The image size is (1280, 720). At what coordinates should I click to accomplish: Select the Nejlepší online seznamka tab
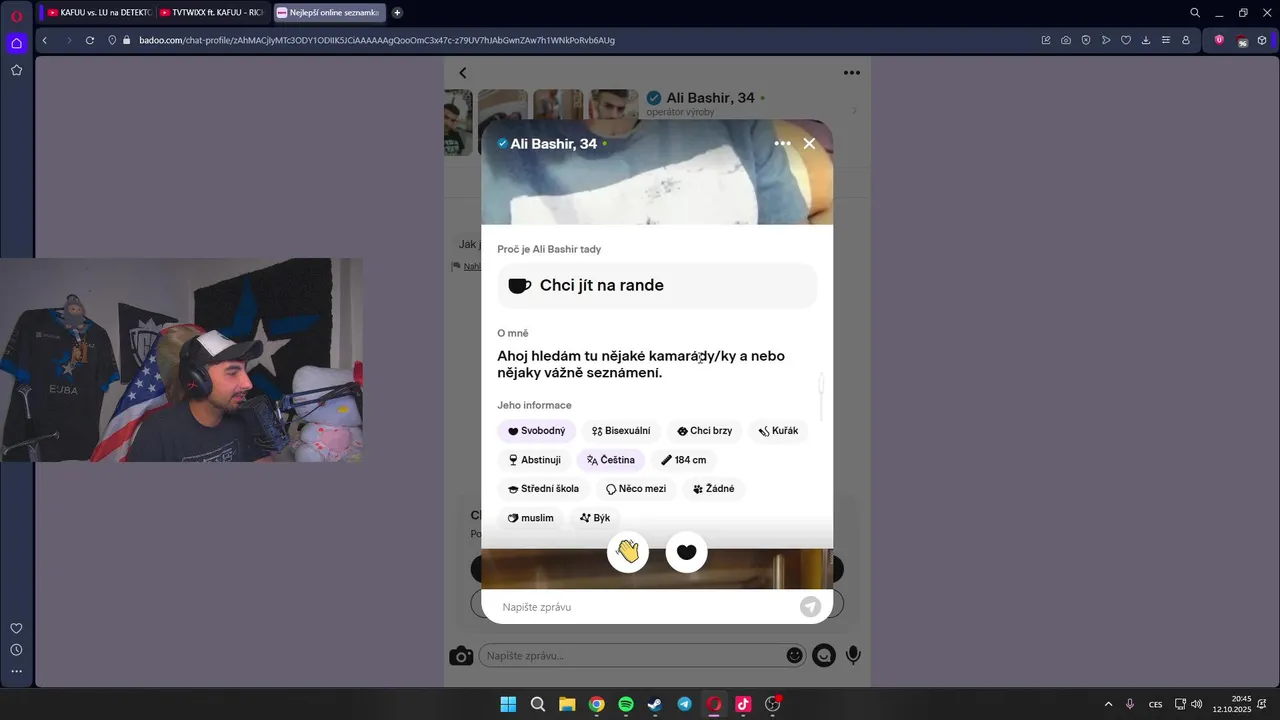click(328, 13)
